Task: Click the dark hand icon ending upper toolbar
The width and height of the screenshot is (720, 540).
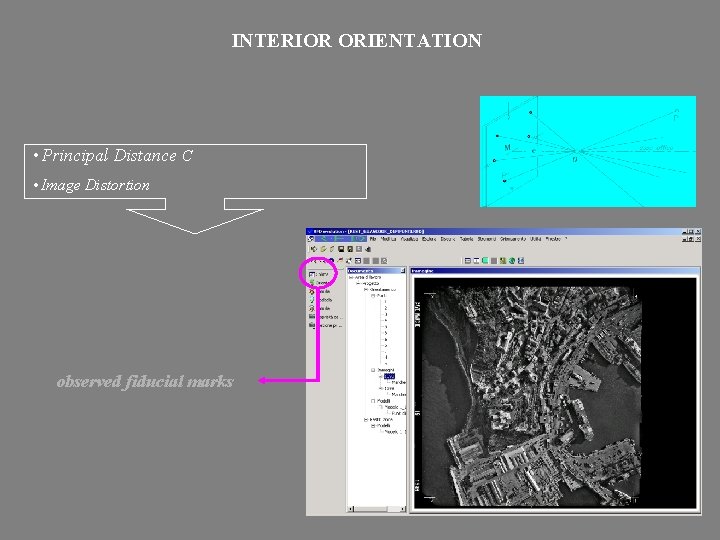Action: tap(368, 249)
